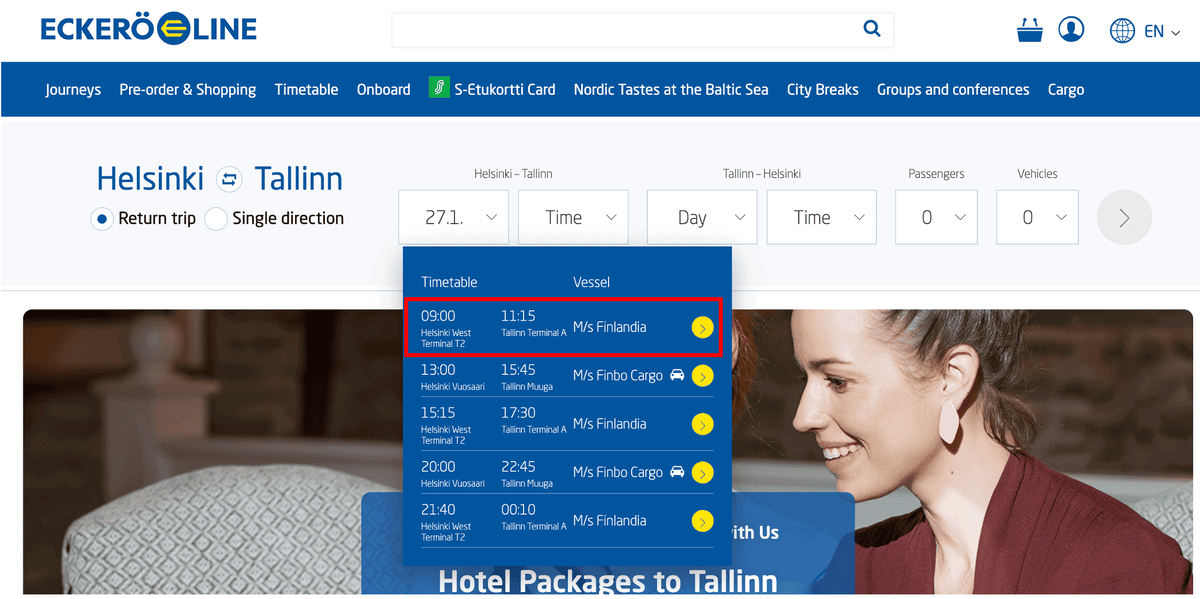
Task: Click the round grey next arrow button
Action: pos(1124,217)
